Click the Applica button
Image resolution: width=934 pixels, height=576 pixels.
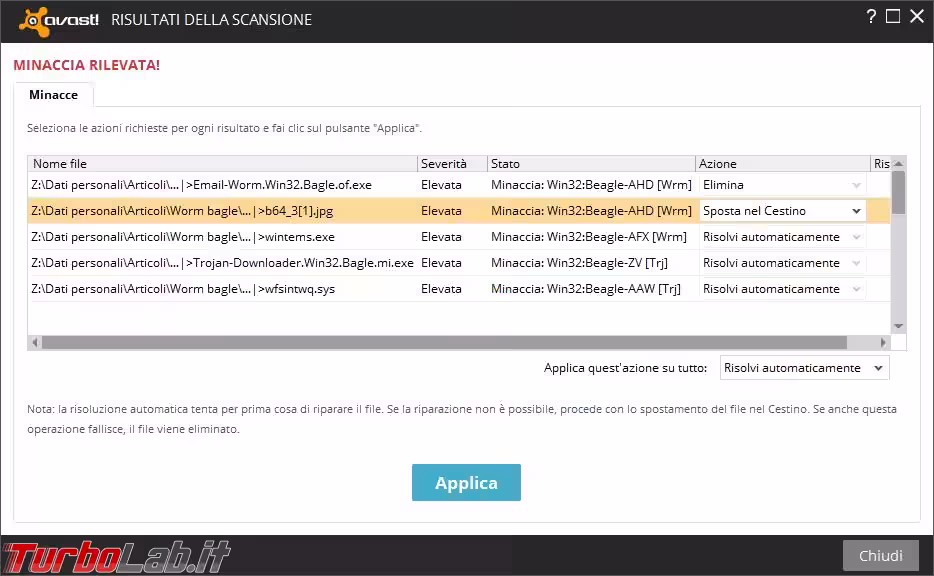coord(466,483)
